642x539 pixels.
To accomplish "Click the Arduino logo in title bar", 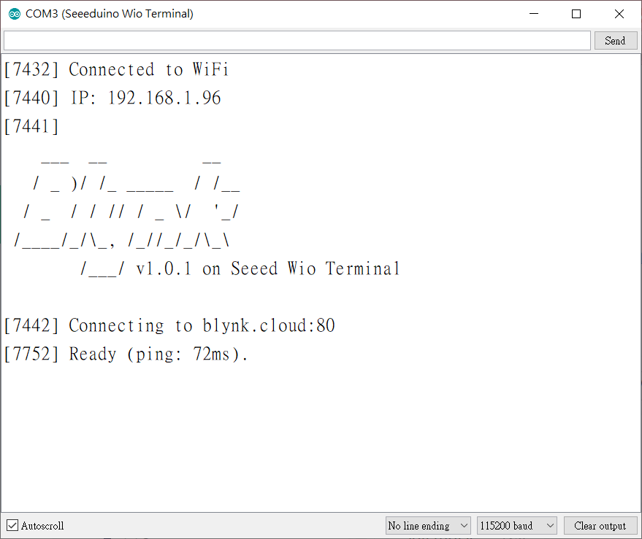I will coord(14,14).
